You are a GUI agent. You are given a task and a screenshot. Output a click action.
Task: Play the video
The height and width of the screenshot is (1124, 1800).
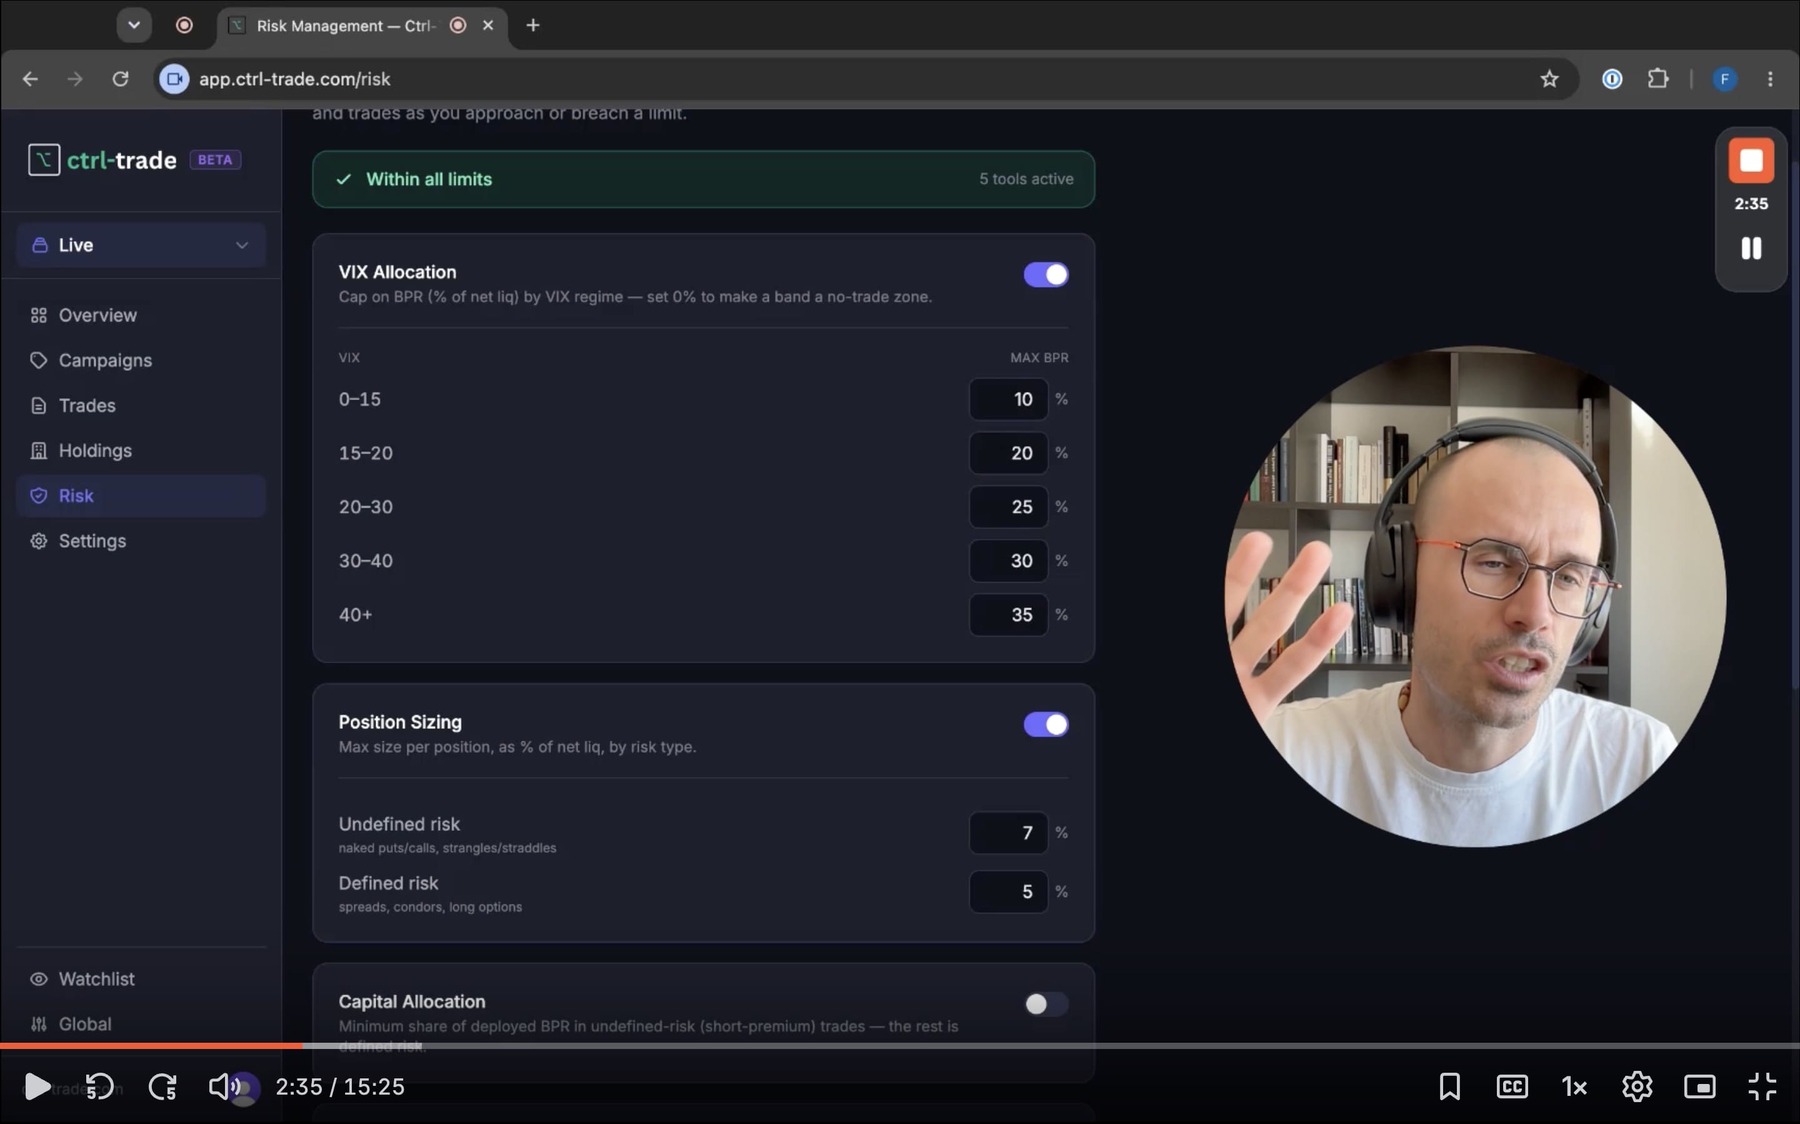(x=37, y=1086)
